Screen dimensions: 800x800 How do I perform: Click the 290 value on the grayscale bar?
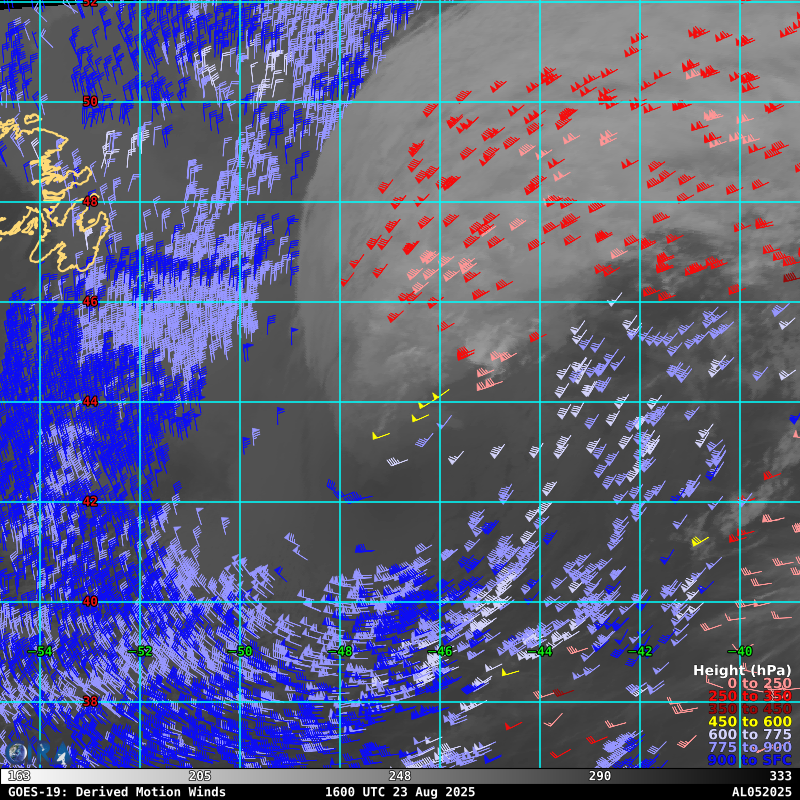tap(599, 776)
